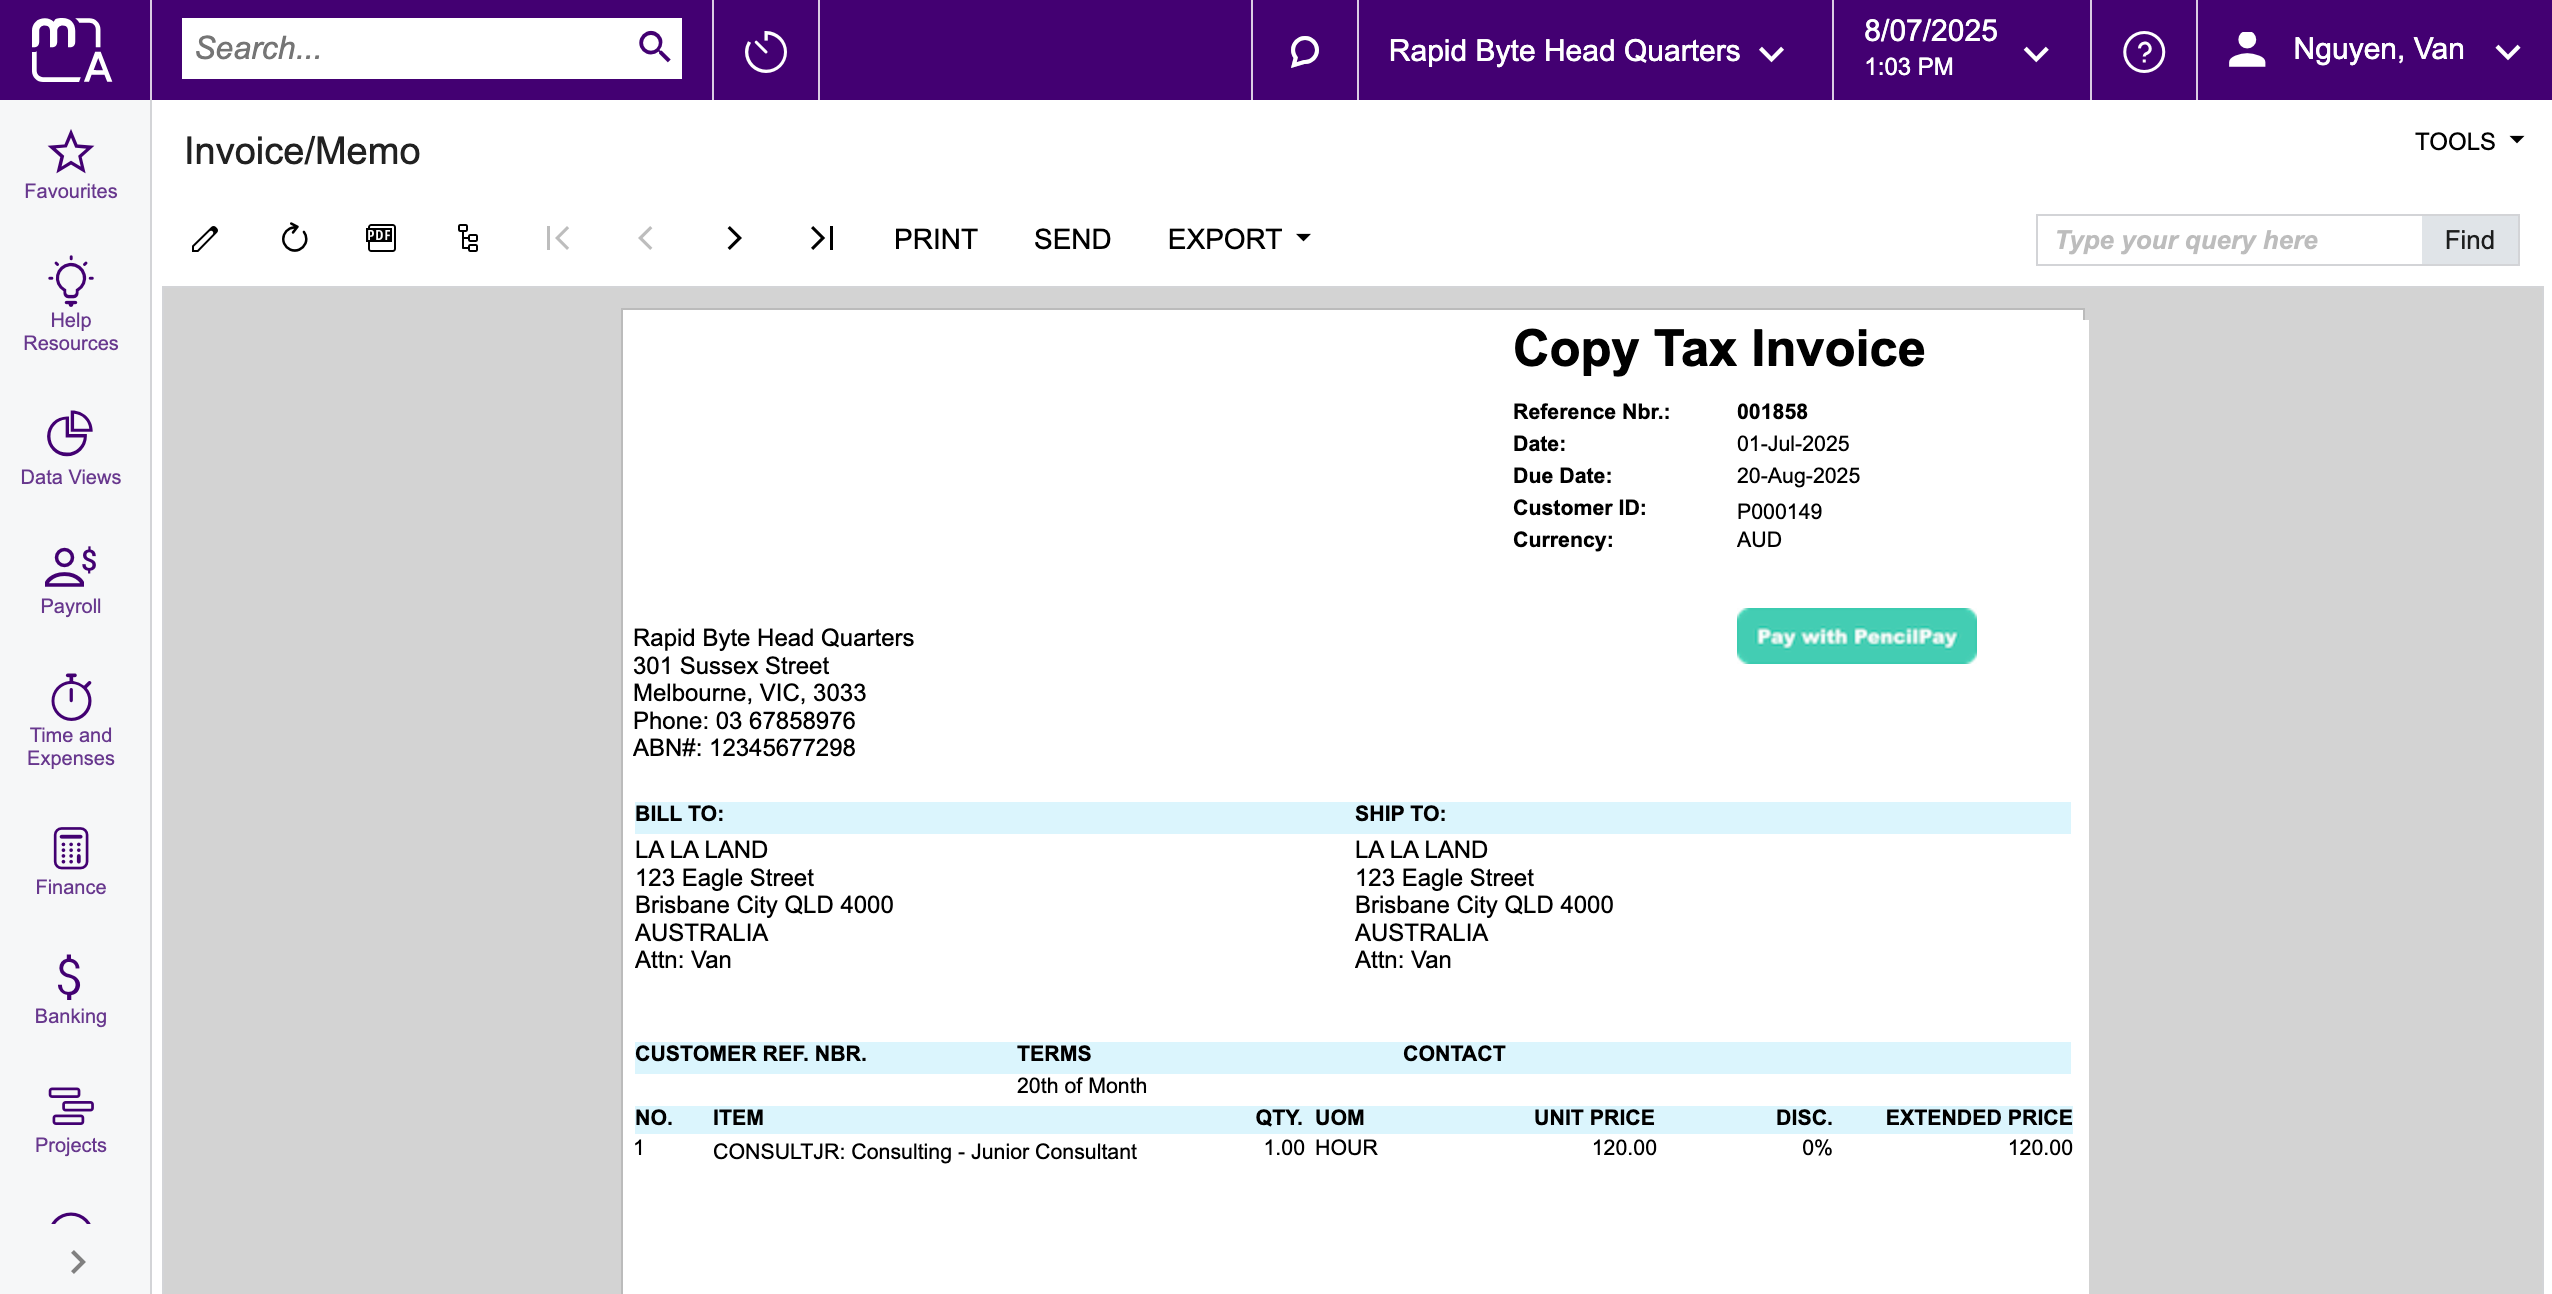Go to last page icon

coord(822,238)
